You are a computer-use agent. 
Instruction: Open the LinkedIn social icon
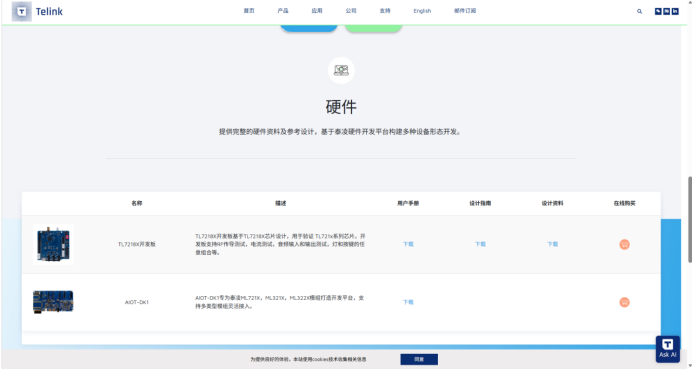tap(675, 11)
